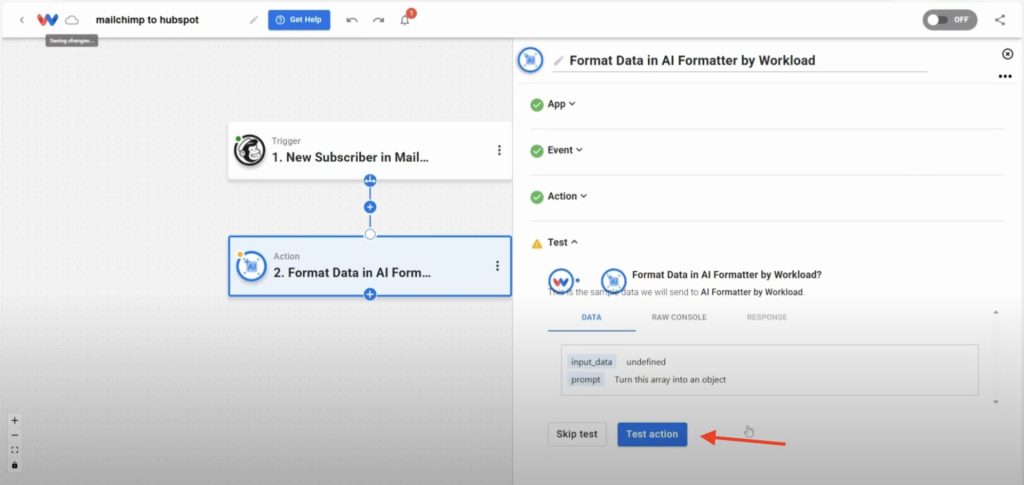Go back using the left chevron

click(22, 20)
